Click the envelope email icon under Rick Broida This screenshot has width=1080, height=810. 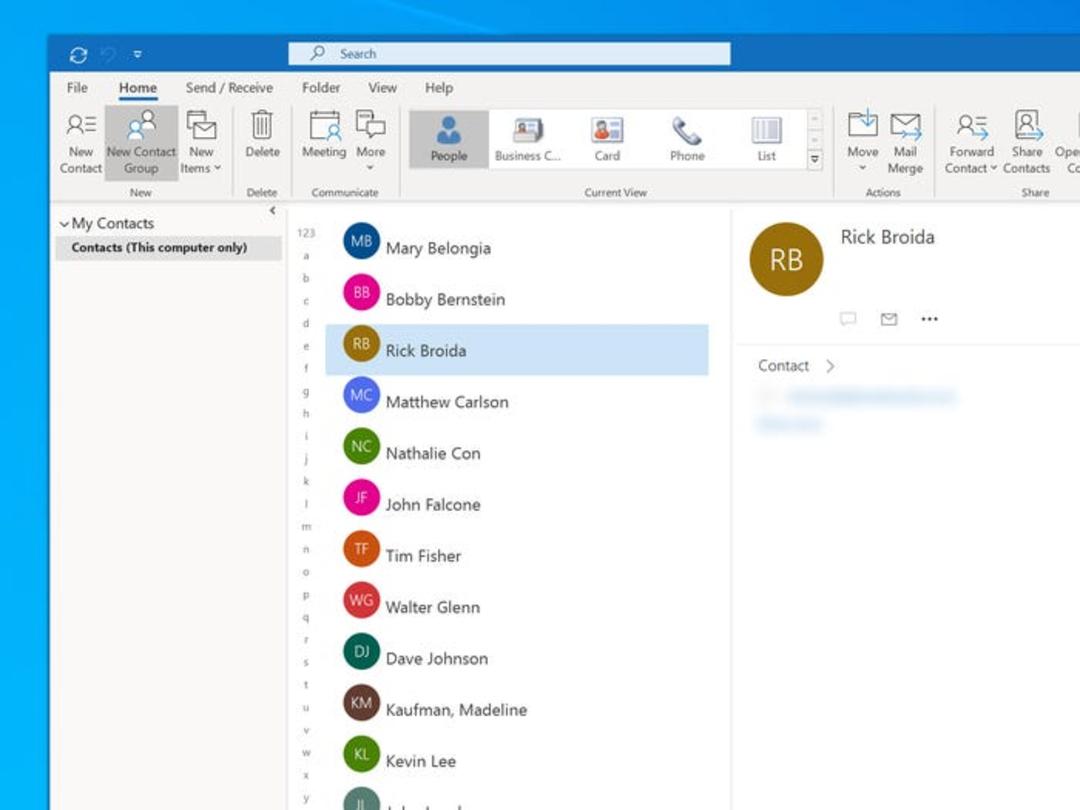point(889,319)
